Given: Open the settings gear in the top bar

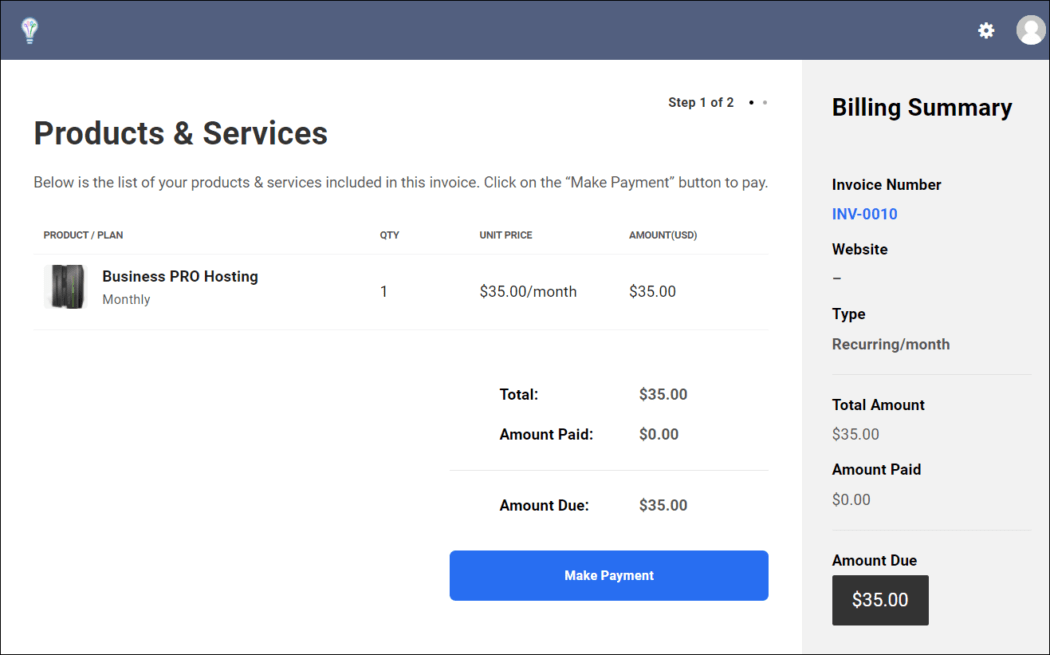Looking at the screenshot, I should pos(986,30).
